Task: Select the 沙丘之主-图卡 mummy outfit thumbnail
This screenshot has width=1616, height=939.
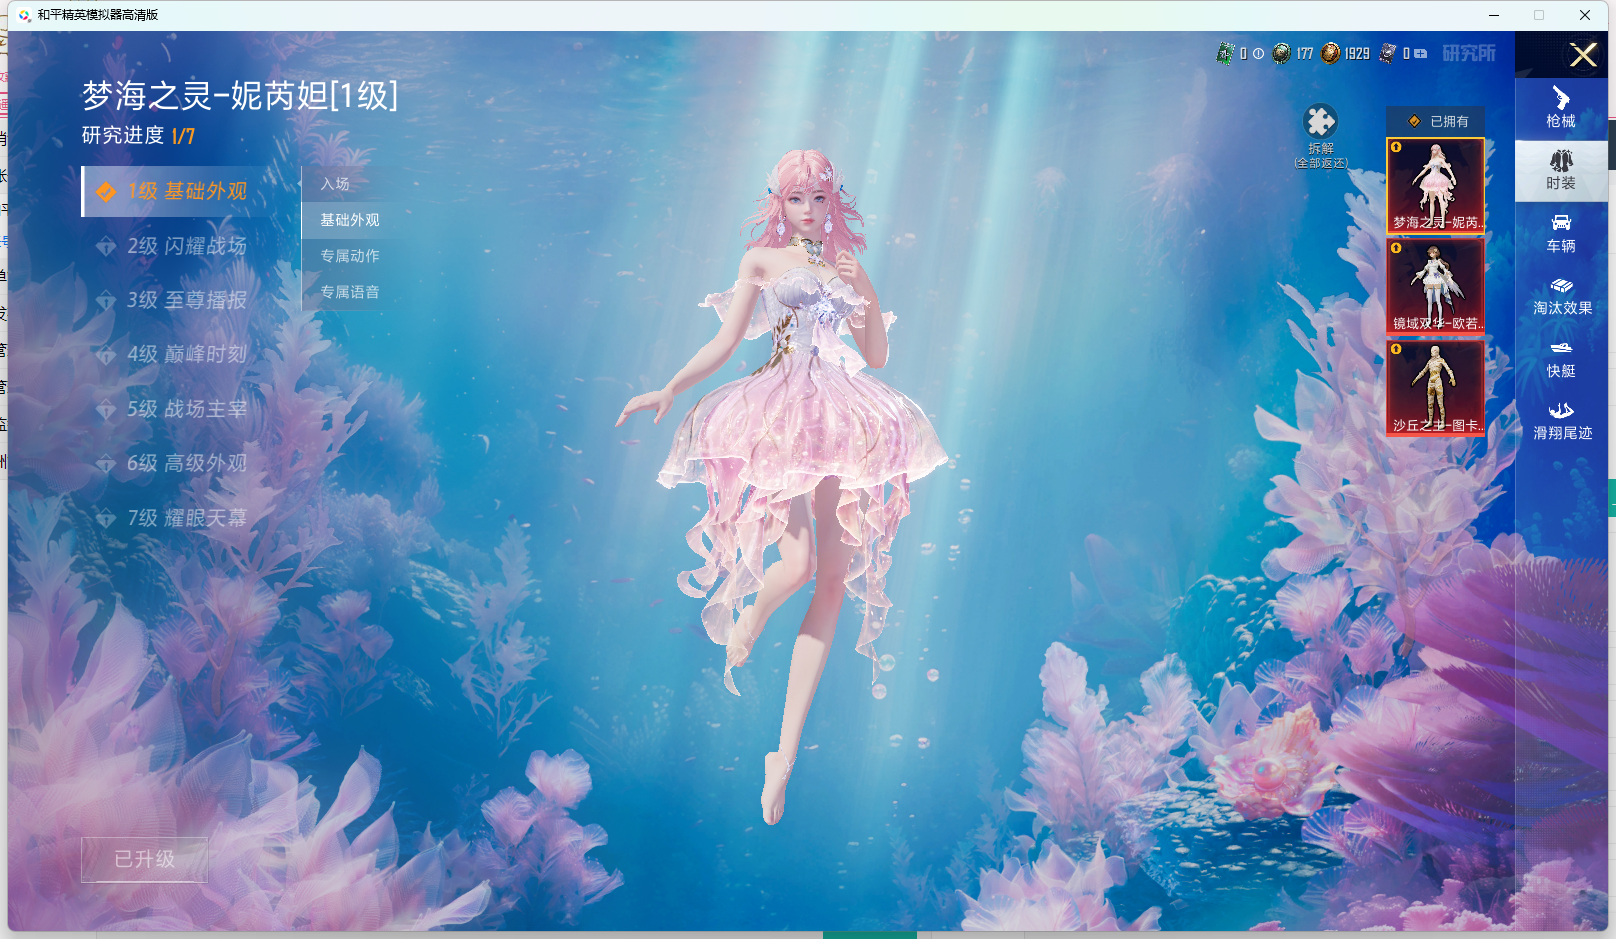Action: pos(1435,387)
